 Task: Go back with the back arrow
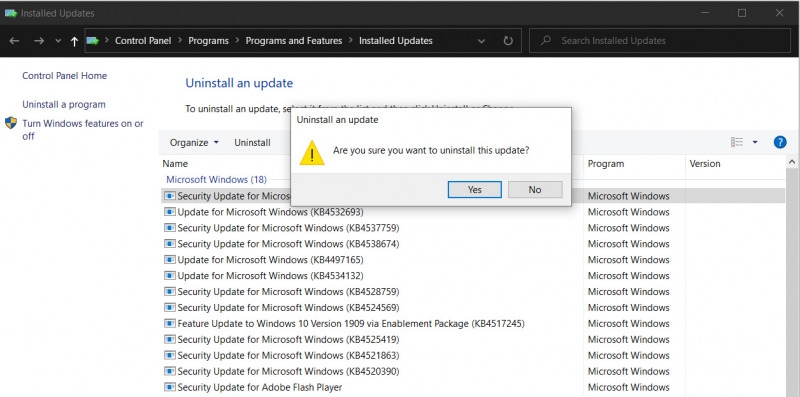[14, 41]
